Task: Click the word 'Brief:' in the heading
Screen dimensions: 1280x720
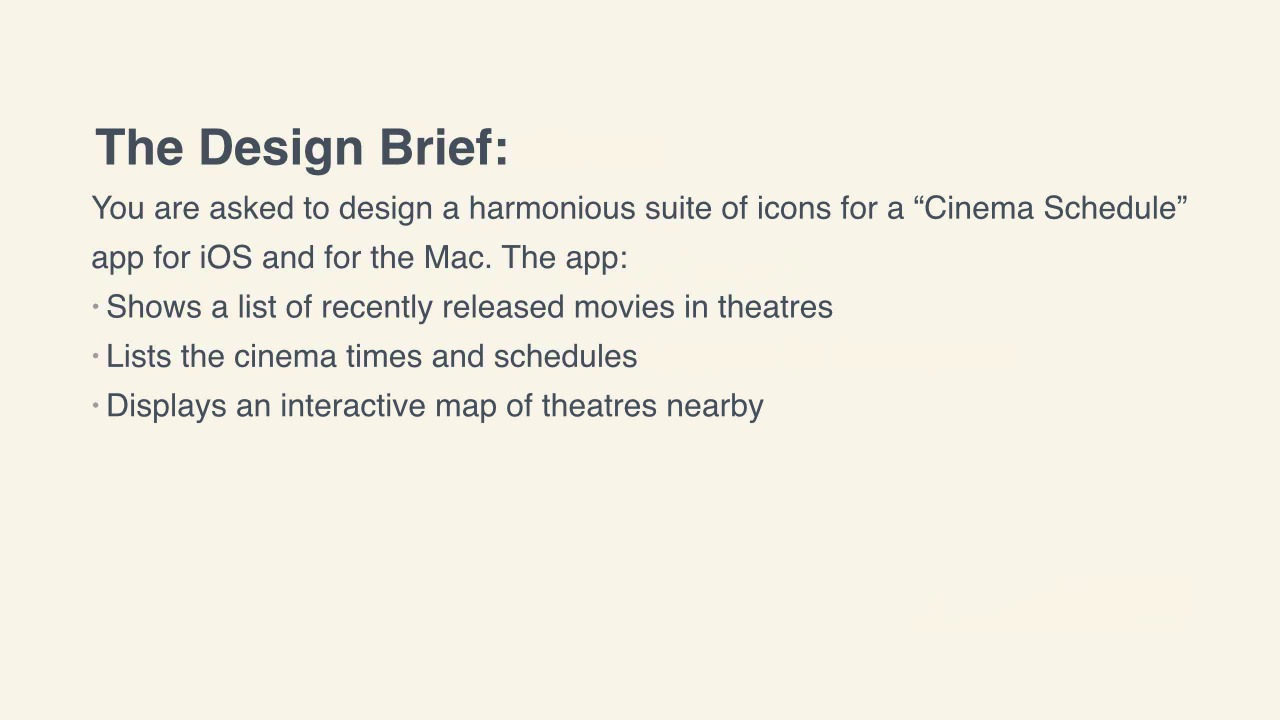Action: click(444, 147)
